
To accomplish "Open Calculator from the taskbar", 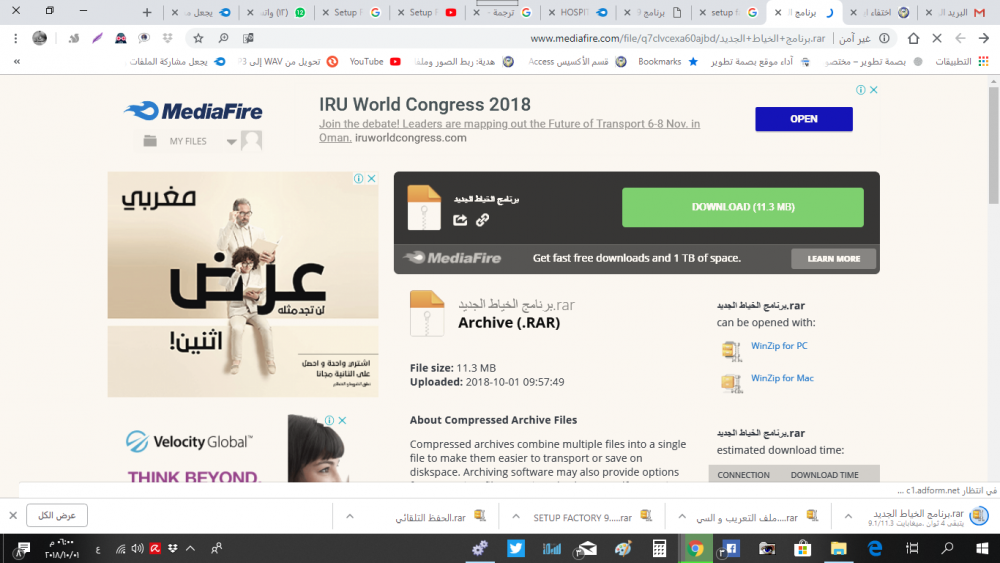I will 659,548.
